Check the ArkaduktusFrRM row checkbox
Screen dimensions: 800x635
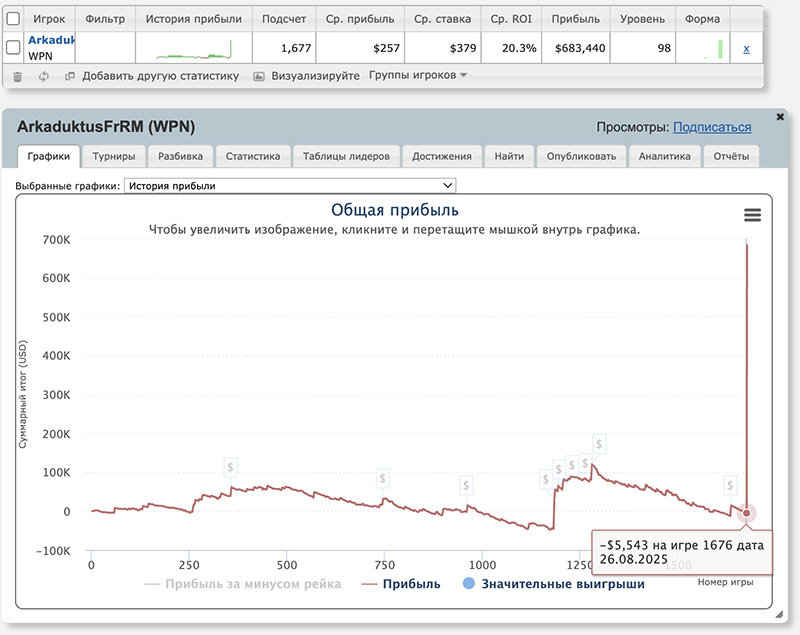[x=13, y=48]
